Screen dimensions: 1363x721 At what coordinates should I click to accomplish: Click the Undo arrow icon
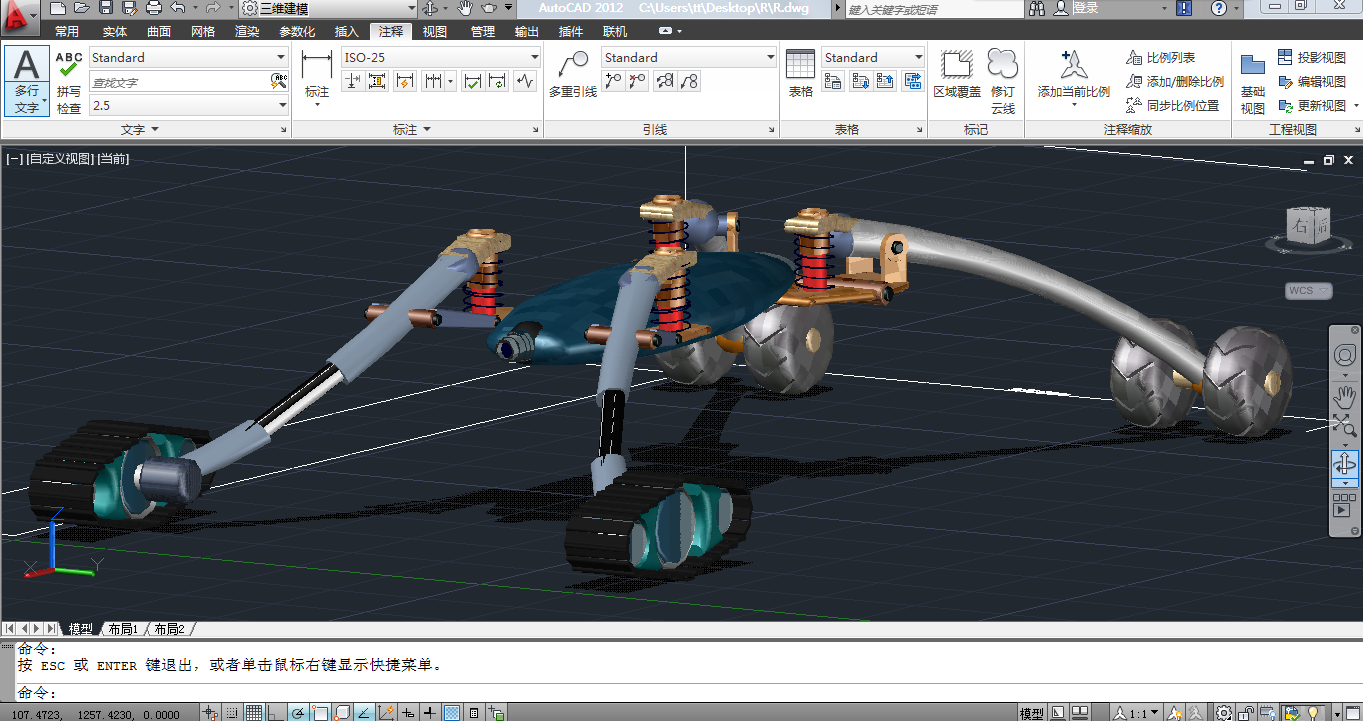(177, 8)
